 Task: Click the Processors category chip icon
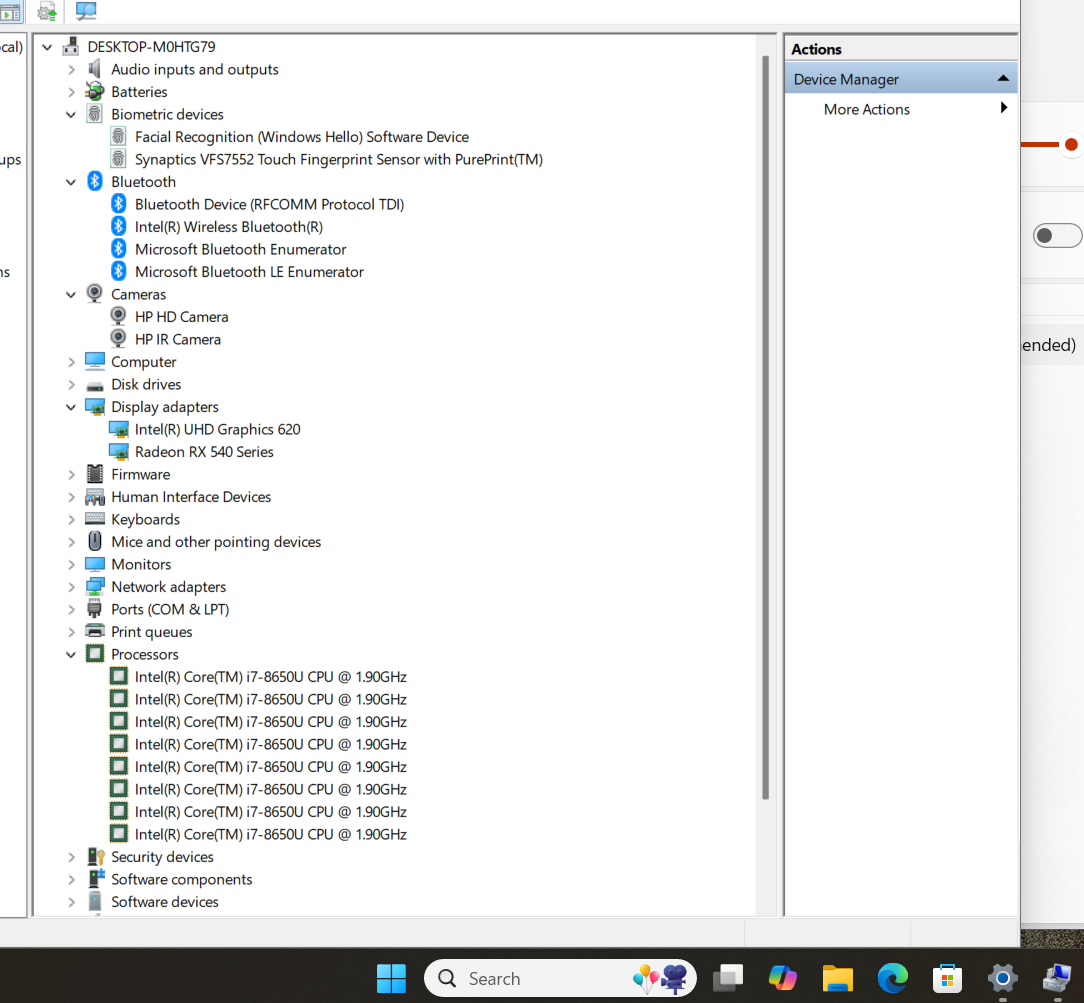95,654
